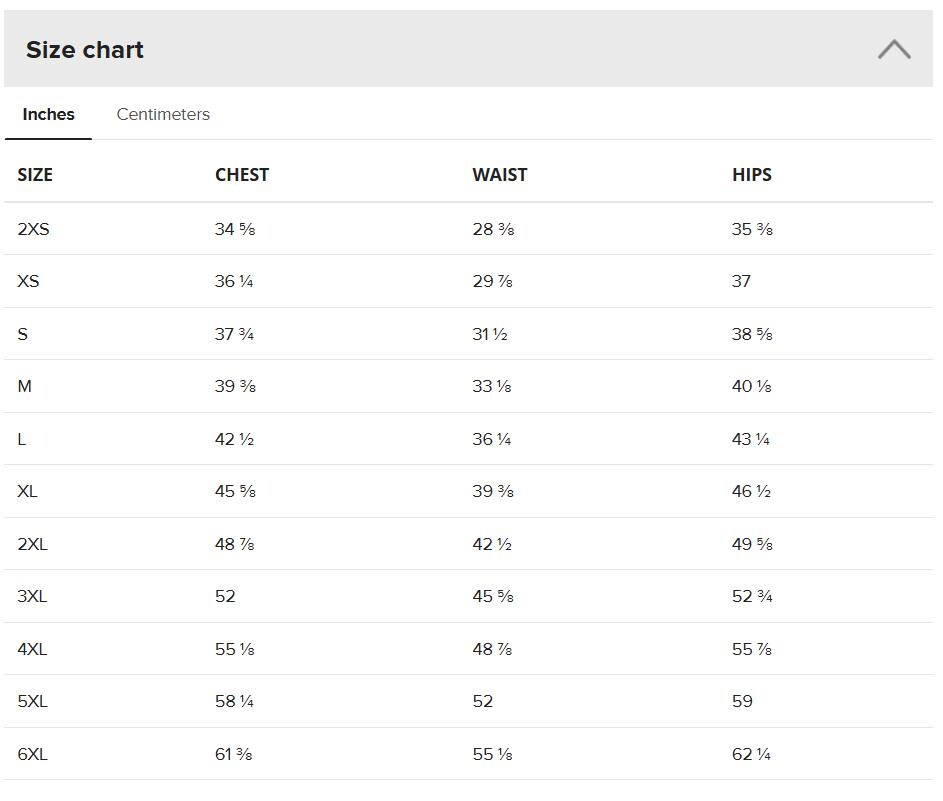Select the XS size row label

[28, 281]
